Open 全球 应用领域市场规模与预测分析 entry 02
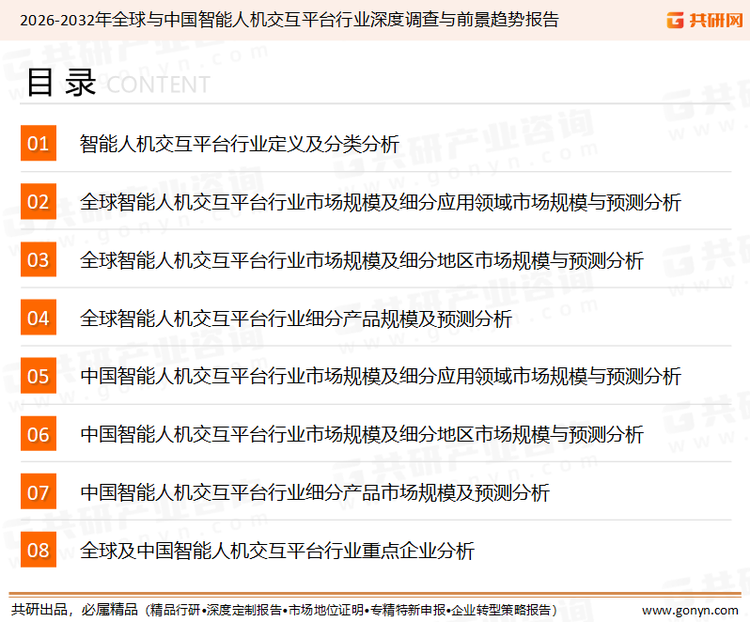The height and width of the screenshot is (622, 750). tap(381, 202)
